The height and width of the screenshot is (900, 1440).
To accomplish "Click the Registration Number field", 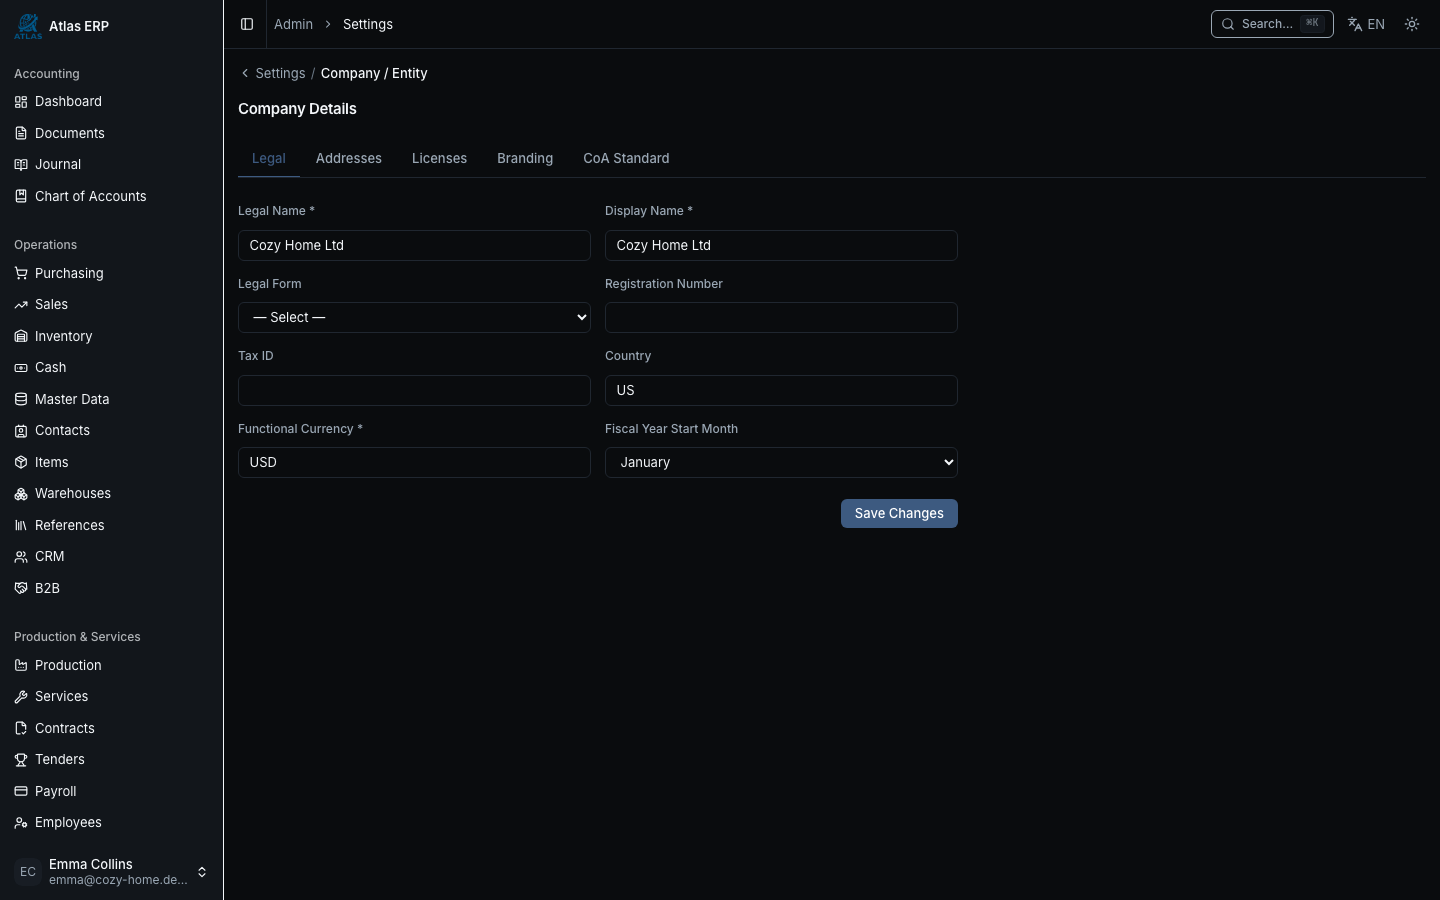I will 781,317.
